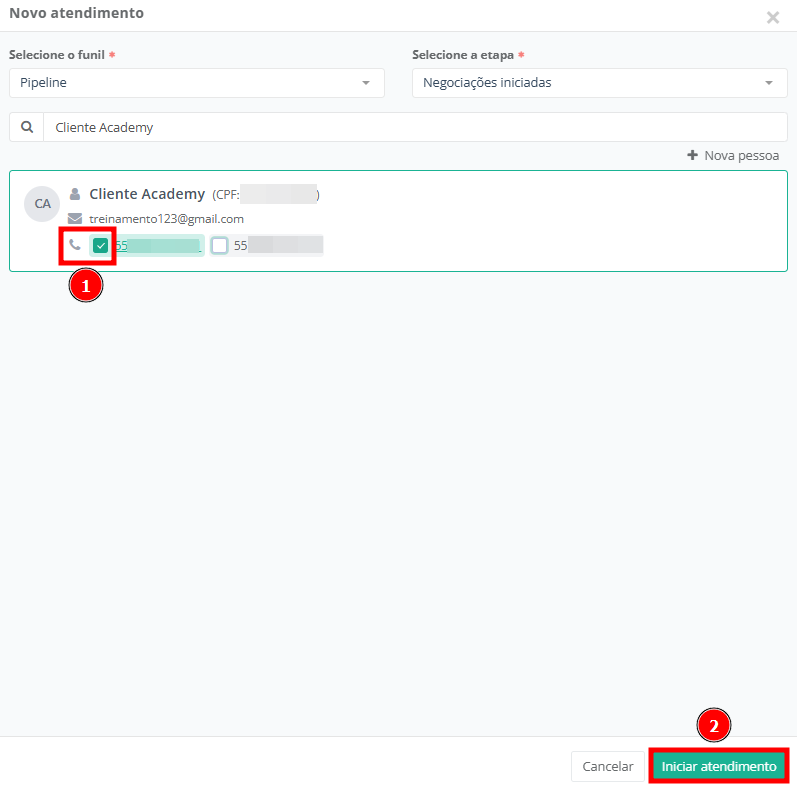Click the caret arrow on the stage selector
The image size is (797, 790).
coord(768,83)
